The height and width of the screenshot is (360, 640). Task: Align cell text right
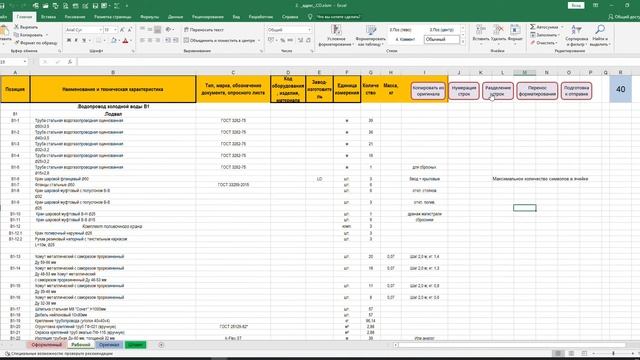[157, 40]
